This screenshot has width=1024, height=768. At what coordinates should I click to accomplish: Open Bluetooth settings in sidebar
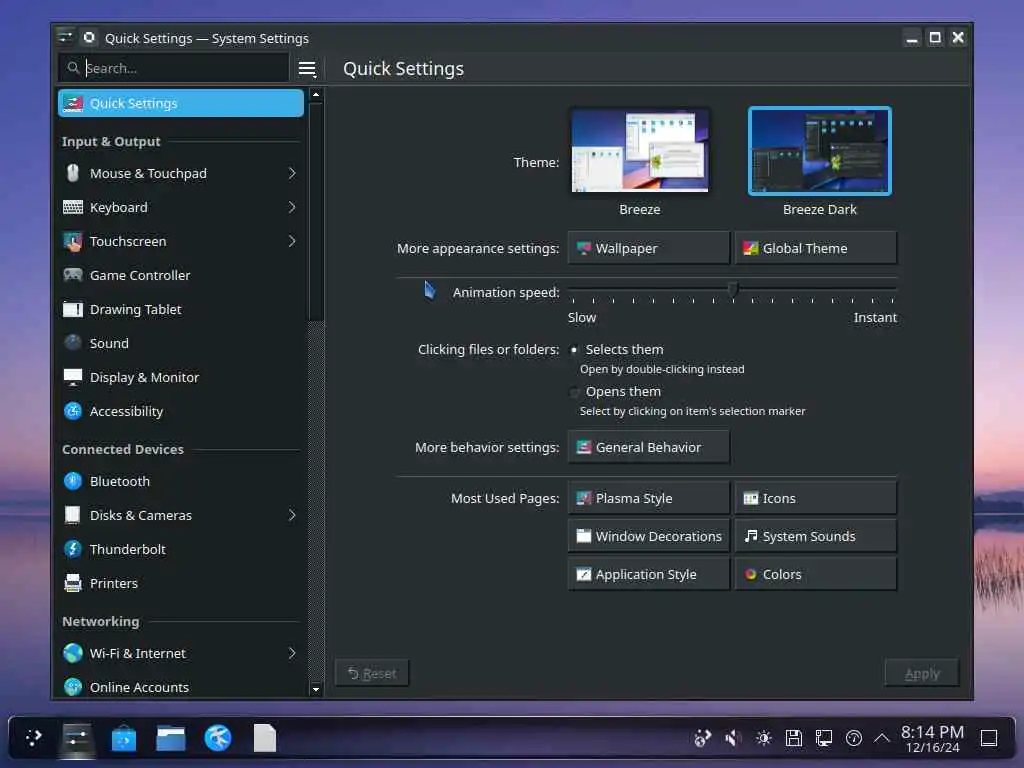coord(180,481)
